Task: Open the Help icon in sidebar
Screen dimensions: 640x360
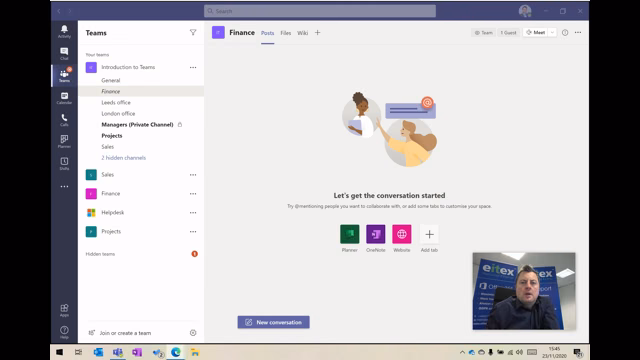Action: tap(64, 332)
